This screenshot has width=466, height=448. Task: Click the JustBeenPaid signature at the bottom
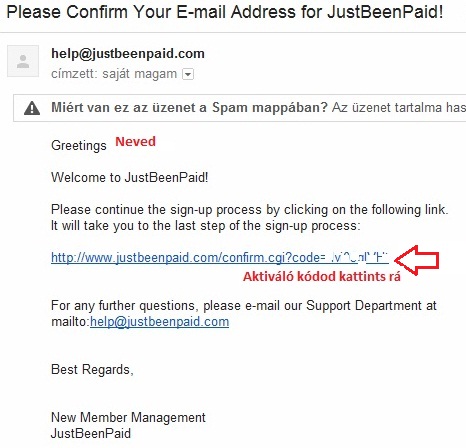click(91, 433)
